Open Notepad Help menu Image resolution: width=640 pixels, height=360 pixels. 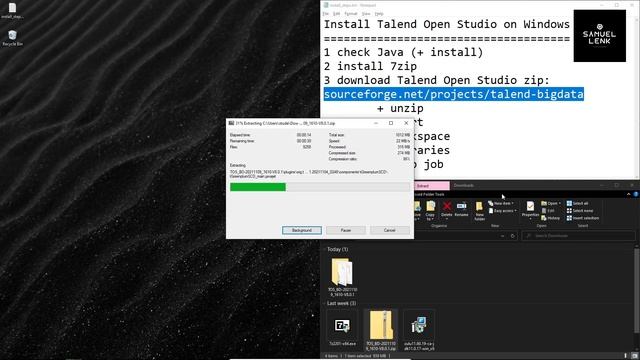pyautogui.click(x=379, y=13)
